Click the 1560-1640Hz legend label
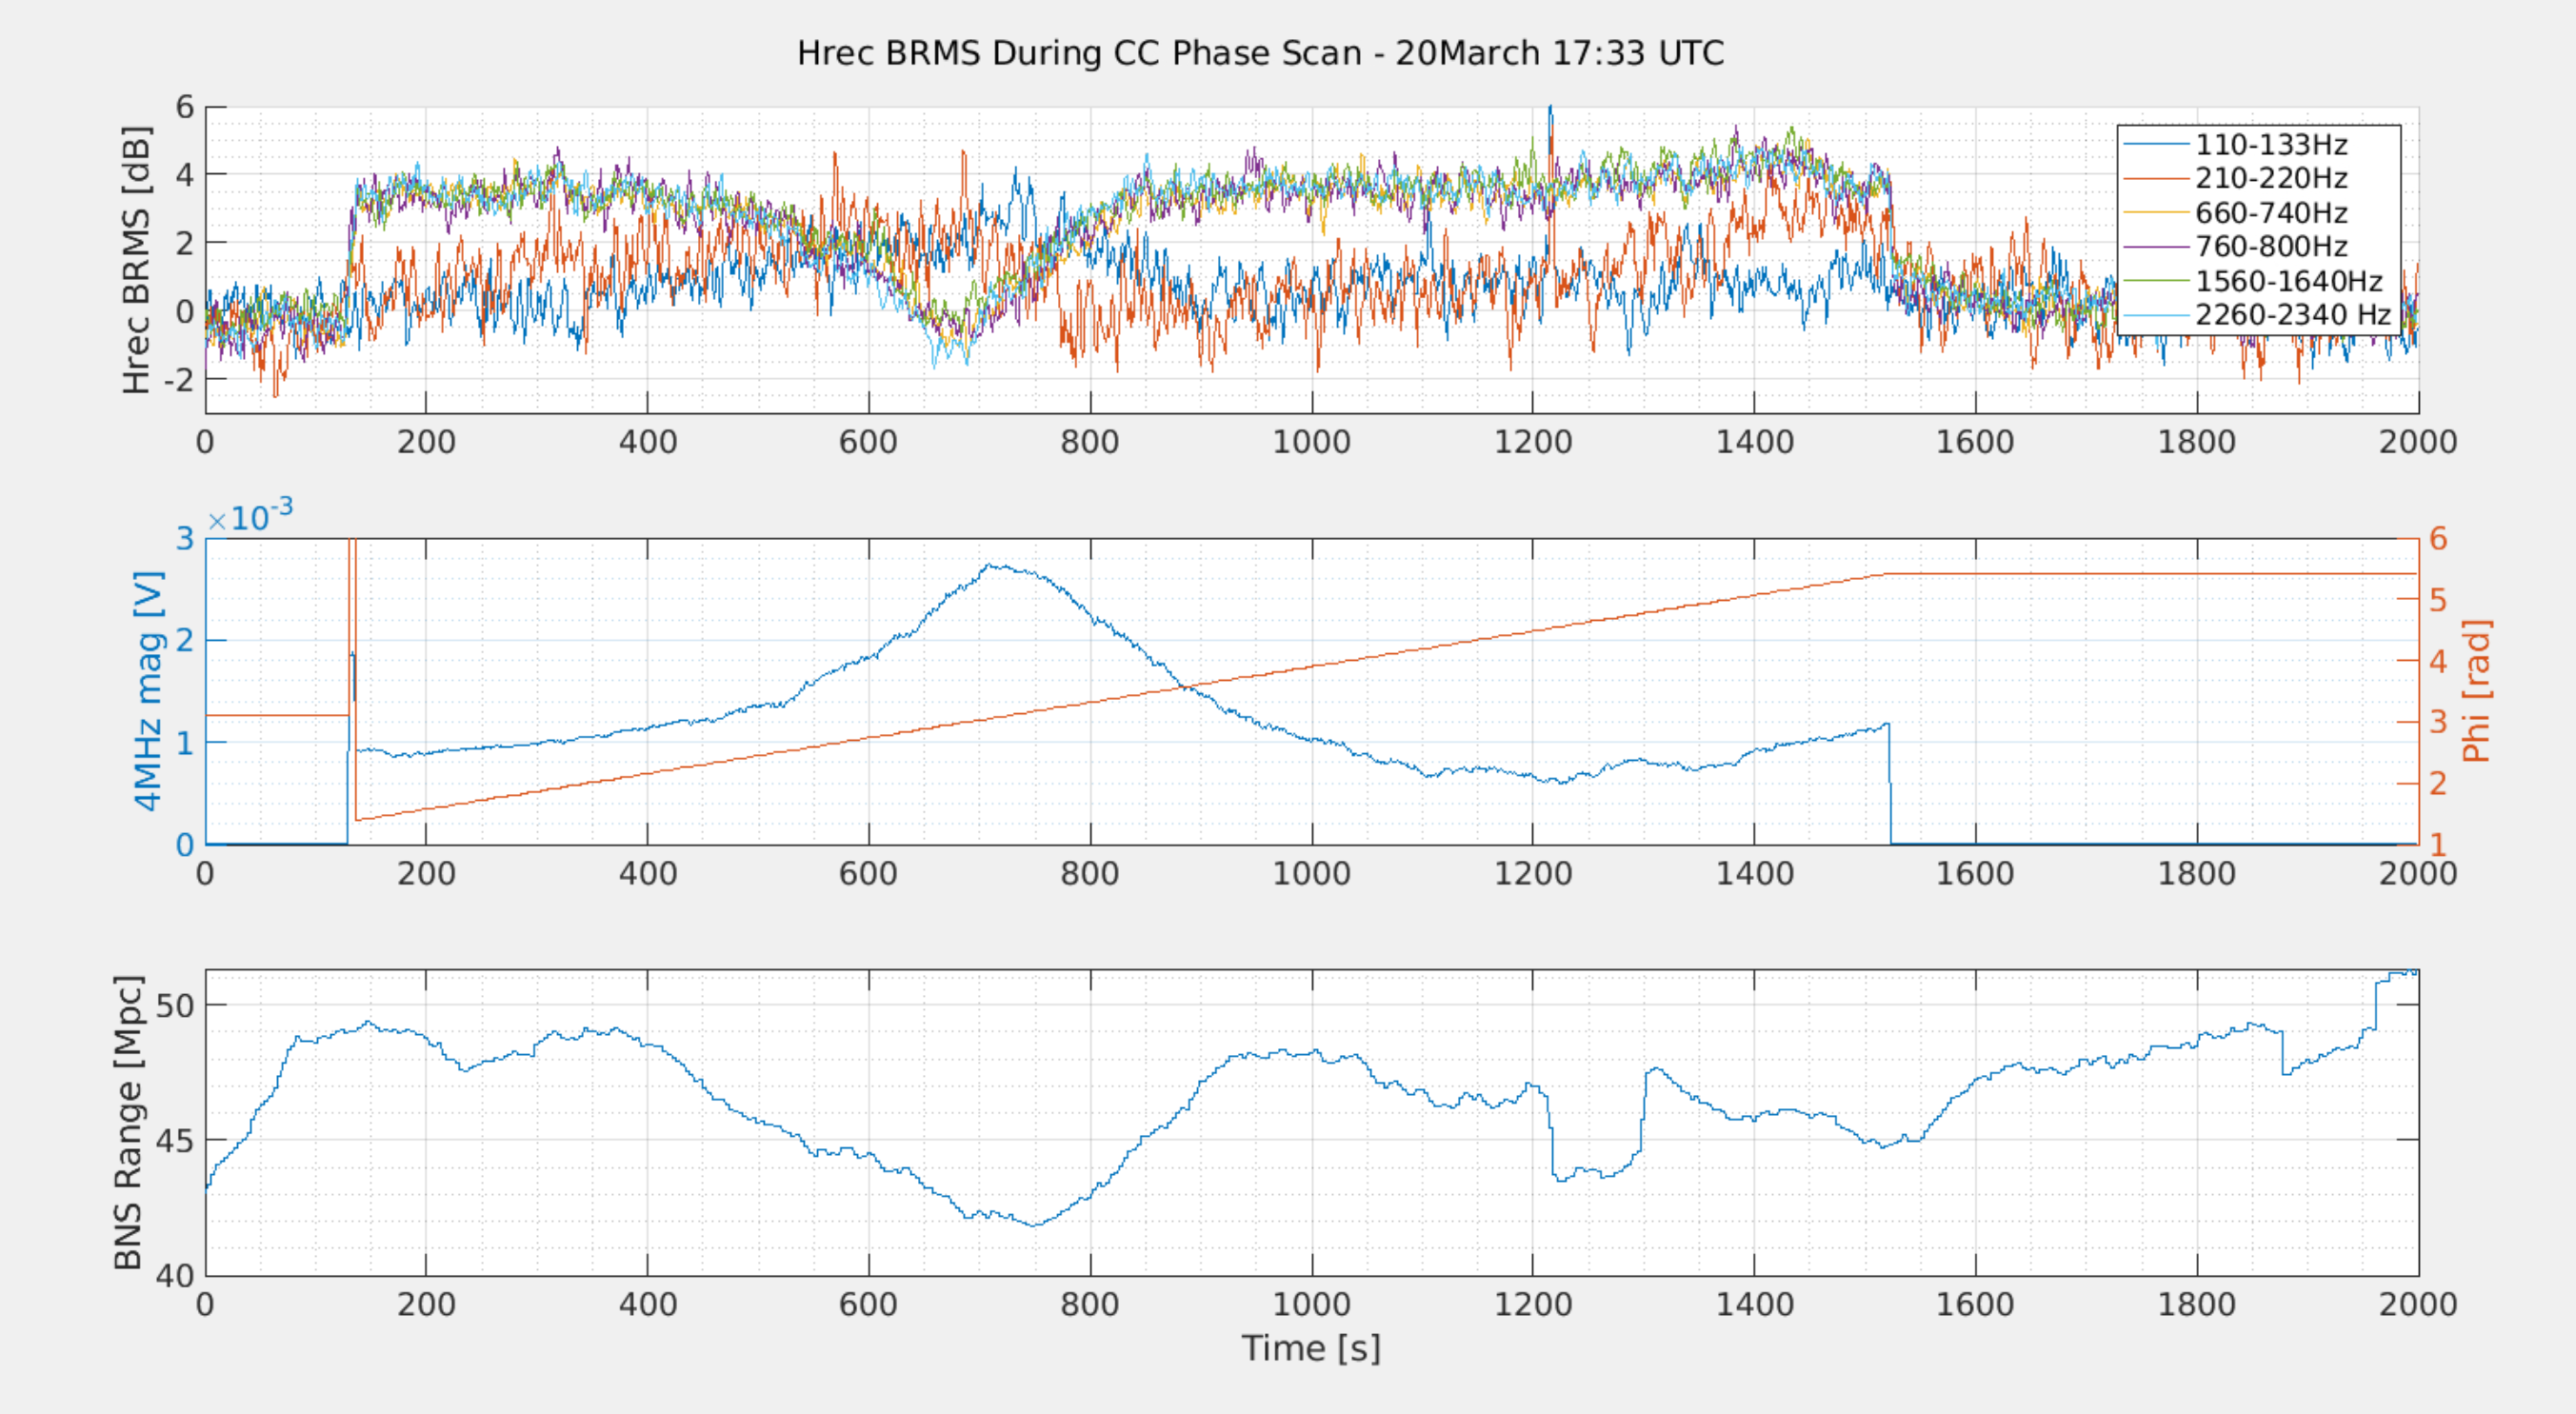 pos(2288,281)
